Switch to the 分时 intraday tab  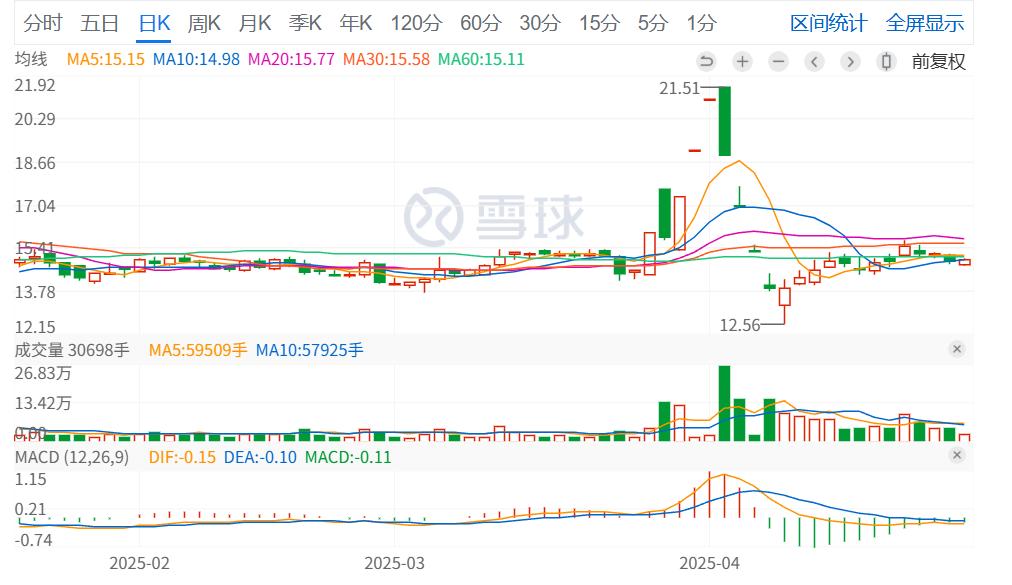(x=42, y=23)
